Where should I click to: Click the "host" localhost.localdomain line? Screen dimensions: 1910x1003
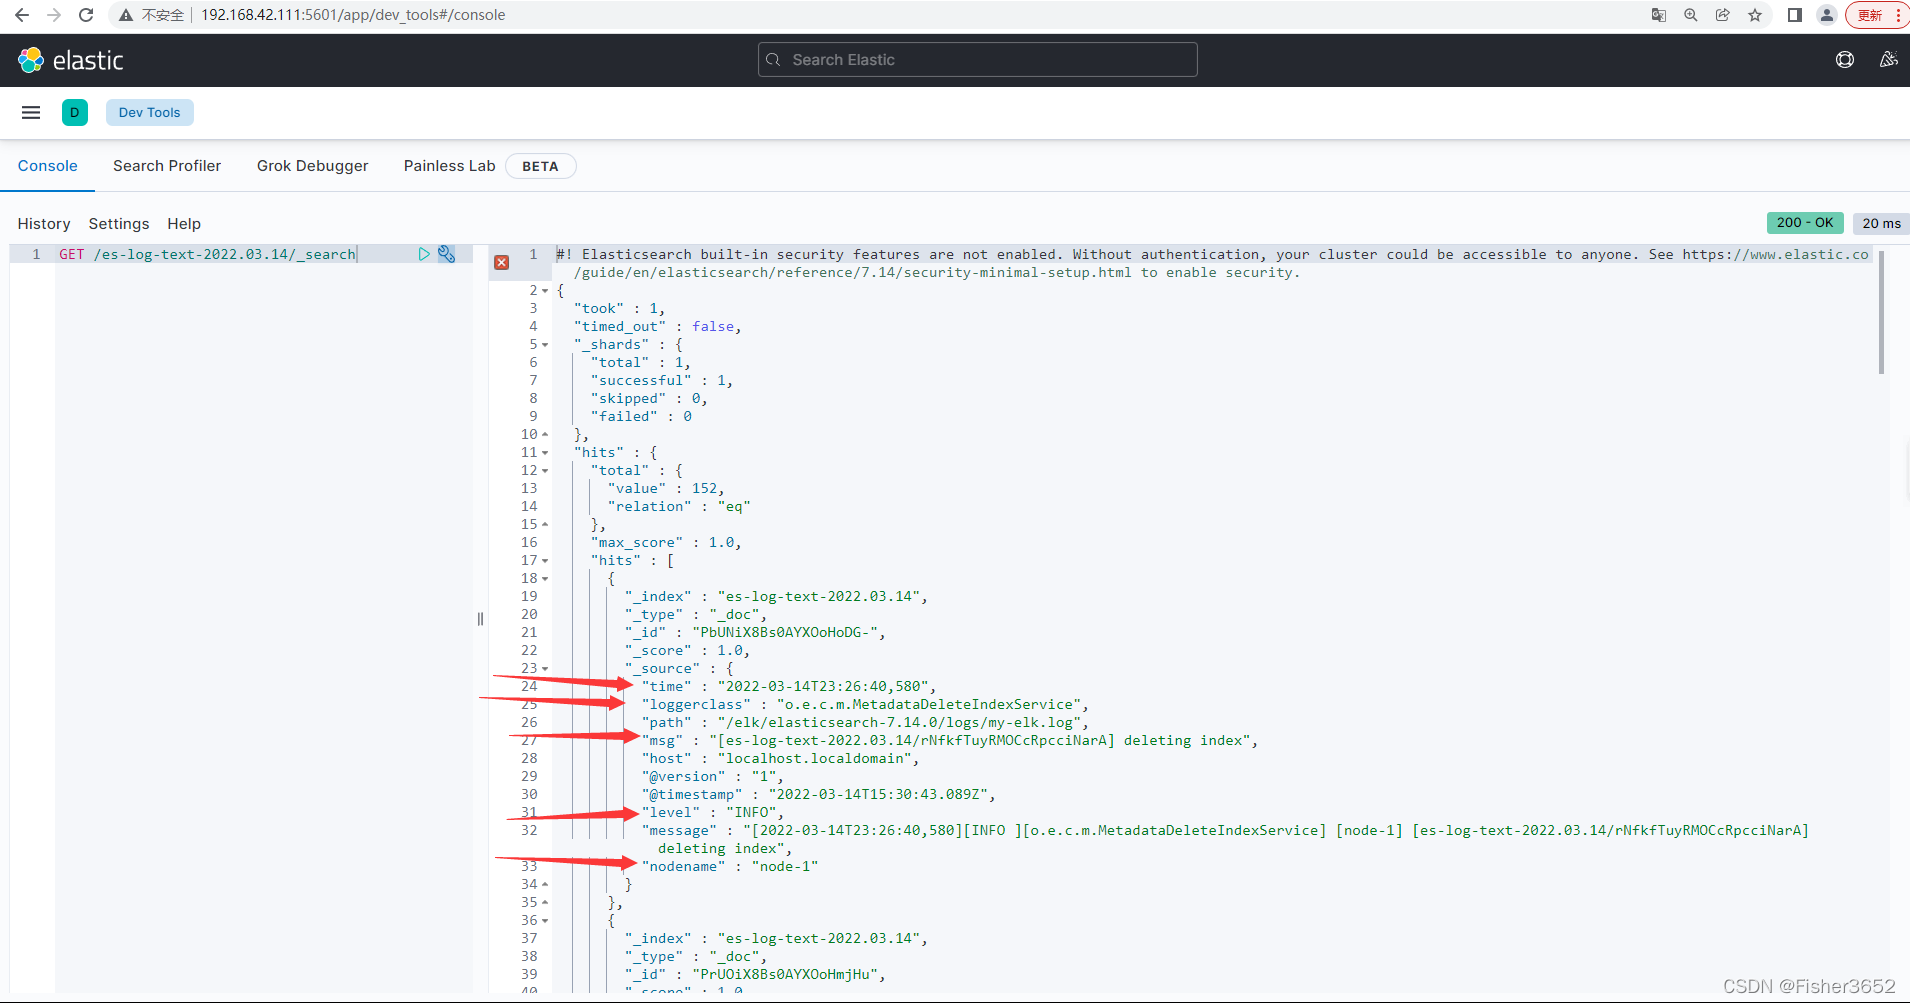click(x=780, y=759)
